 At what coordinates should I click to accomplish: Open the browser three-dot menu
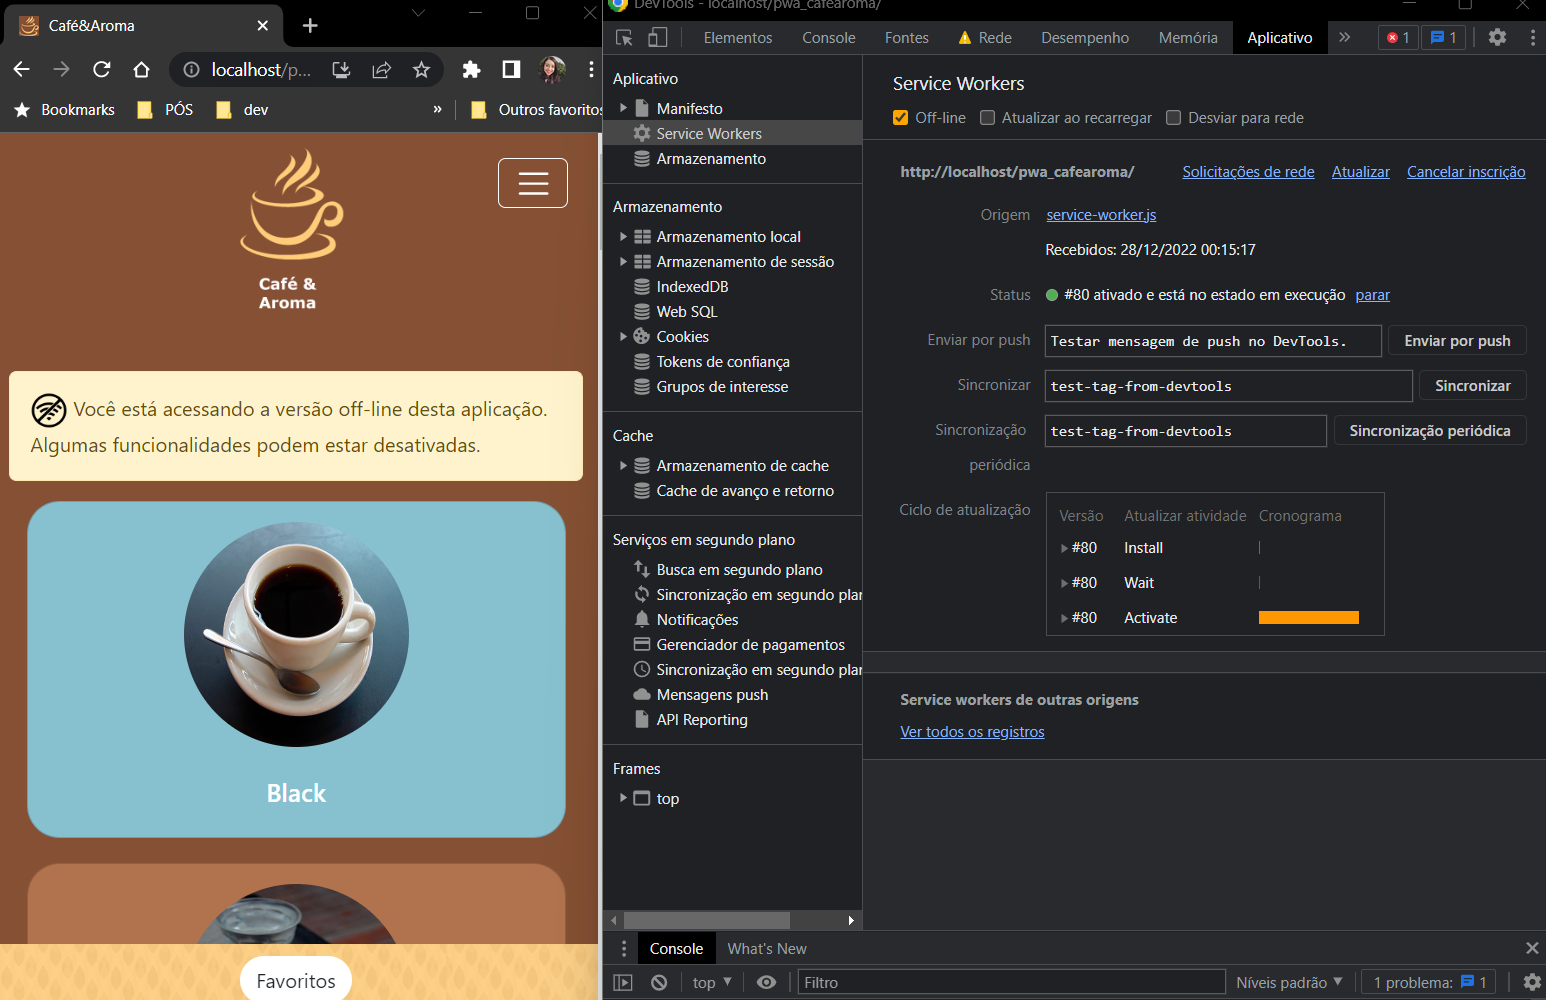click(591, 69)
